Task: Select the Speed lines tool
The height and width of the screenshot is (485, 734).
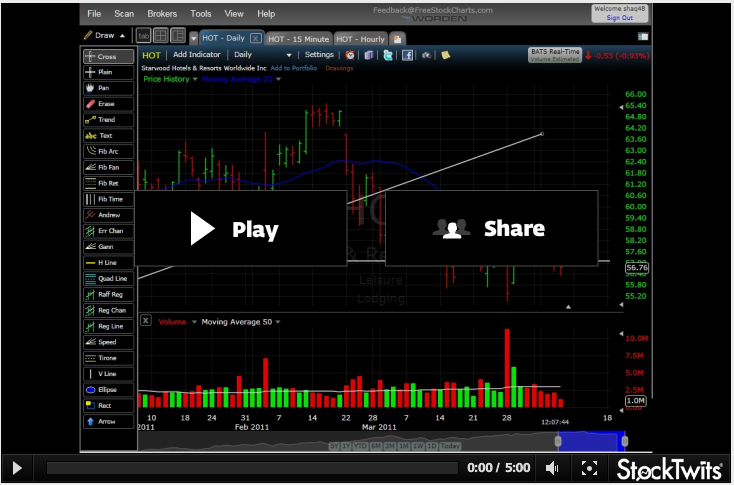Action: [x=109, y=342]
